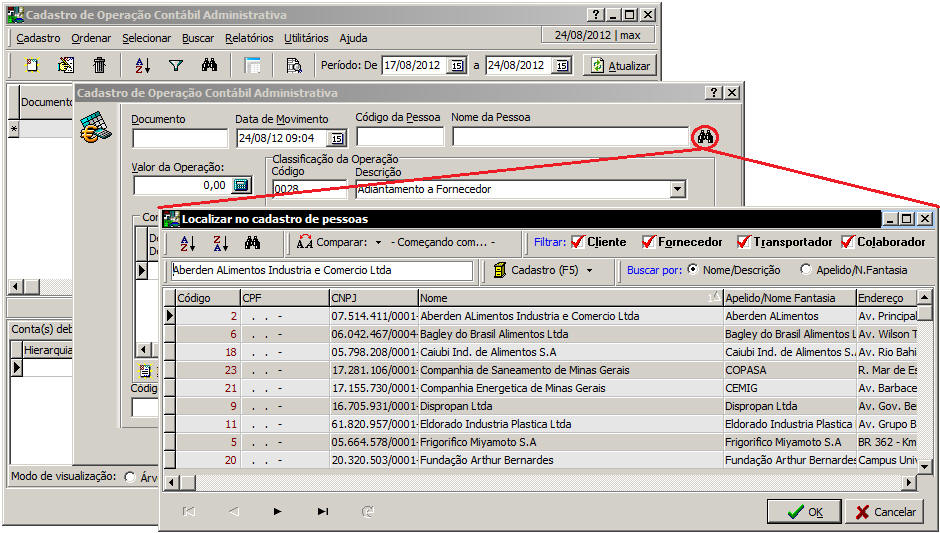This screenshot has width=940, height=533.
Task: Click the trash can delete icon
Action: 99,66
